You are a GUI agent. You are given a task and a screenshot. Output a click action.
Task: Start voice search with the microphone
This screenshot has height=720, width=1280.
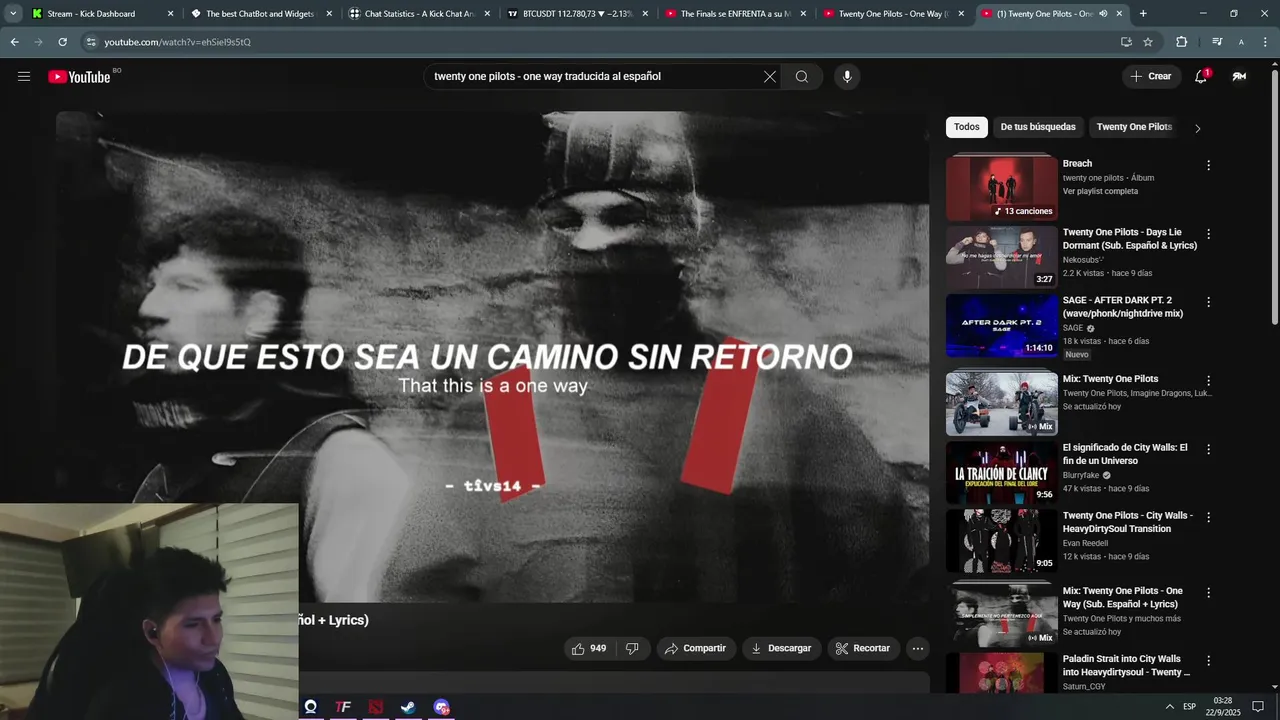(847, 77)
